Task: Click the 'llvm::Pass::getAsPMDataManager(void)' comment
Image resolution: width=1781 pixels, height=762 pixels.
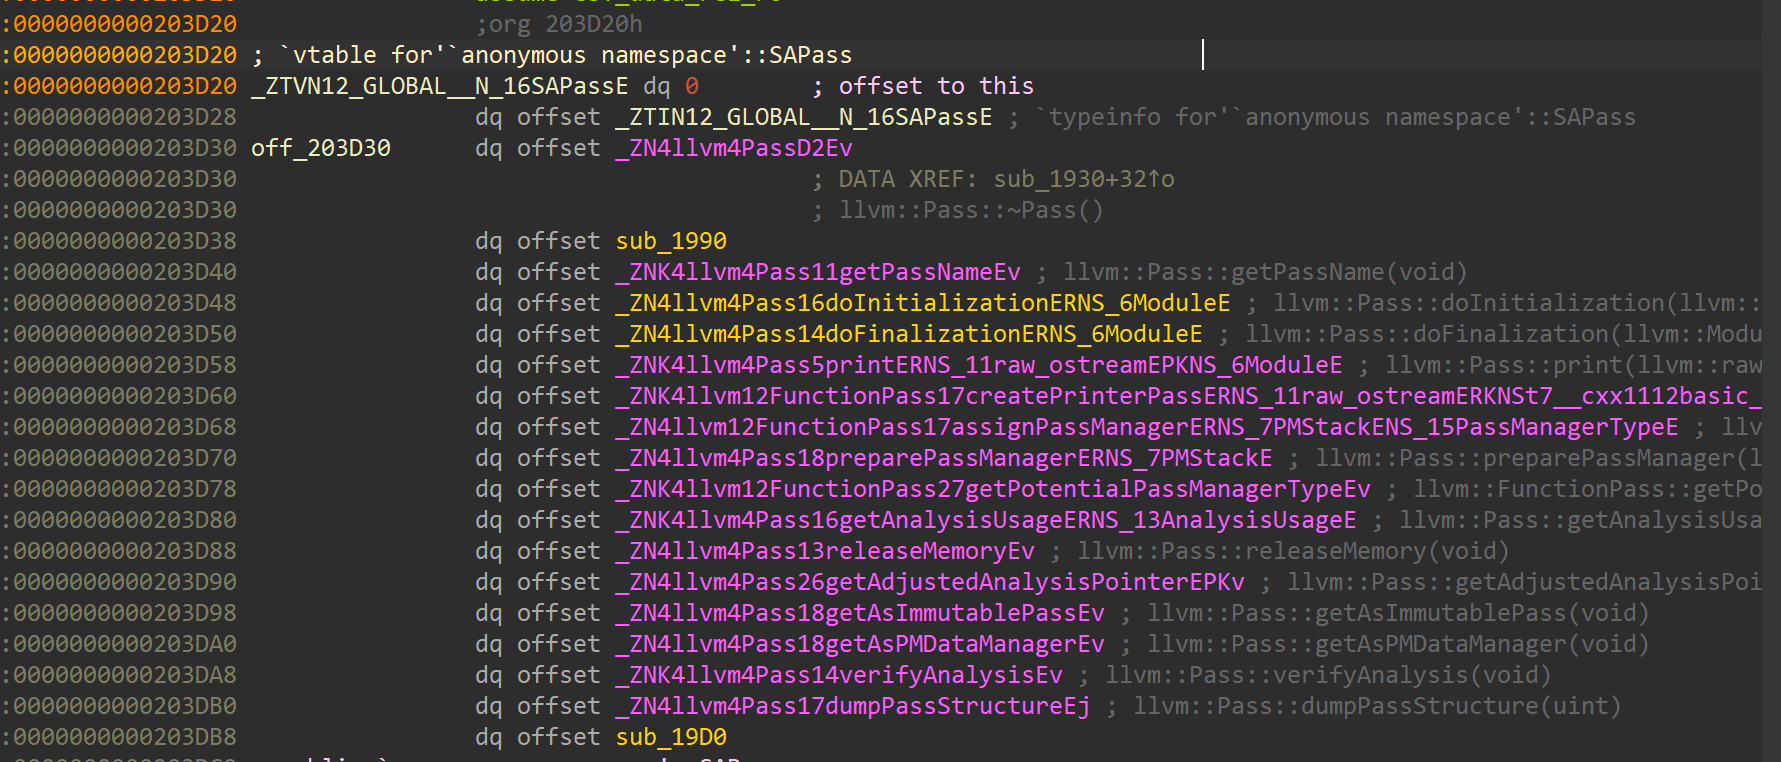Action: (x=1398, y=644)
